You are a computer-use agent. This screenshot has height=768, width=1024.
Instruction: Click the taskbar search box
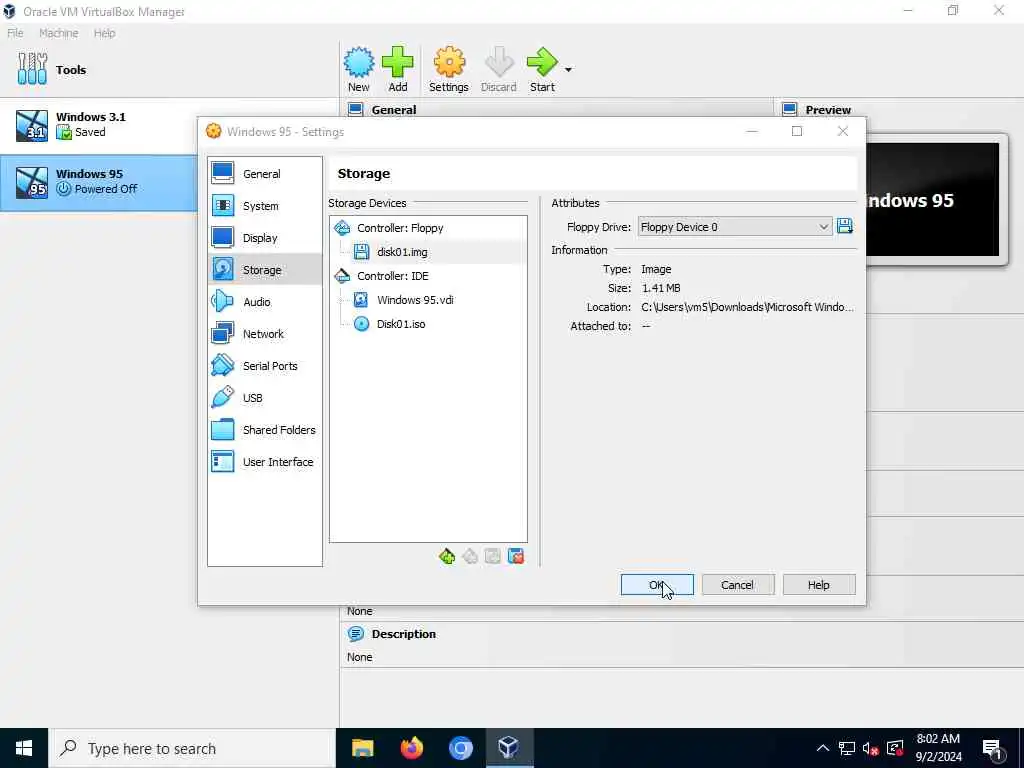(193, 748)
